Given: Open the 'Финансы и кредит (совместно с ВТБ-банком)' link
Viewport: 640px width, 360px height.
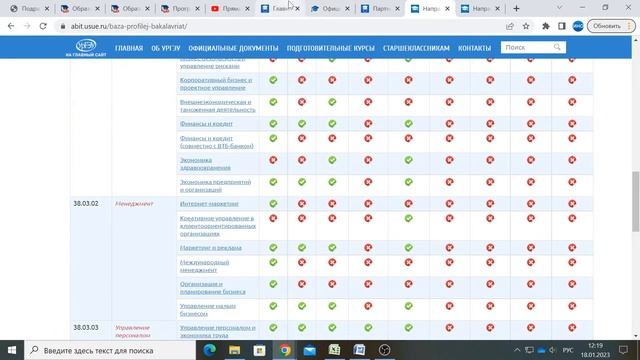Looking at the screenshot, I should (217, 142).
